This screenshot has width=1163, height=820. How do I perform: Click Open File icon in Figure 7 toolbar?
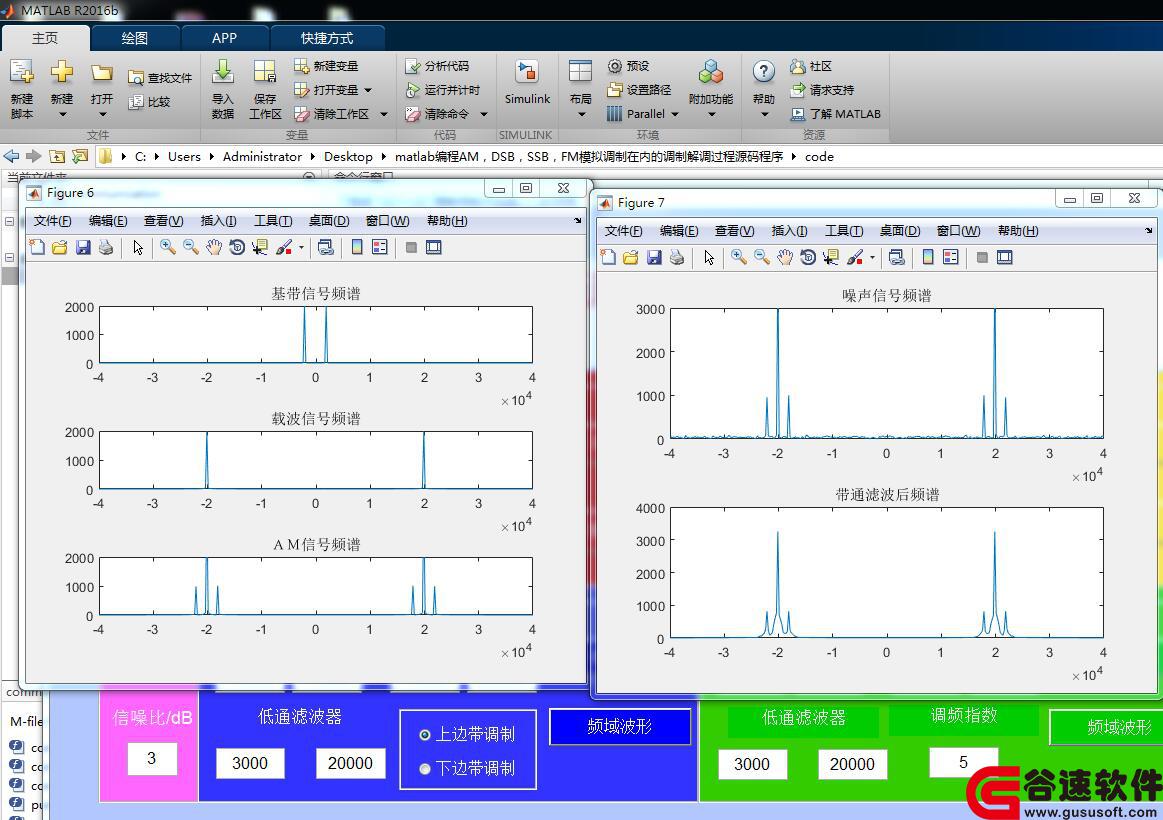[x=630, y=257]
